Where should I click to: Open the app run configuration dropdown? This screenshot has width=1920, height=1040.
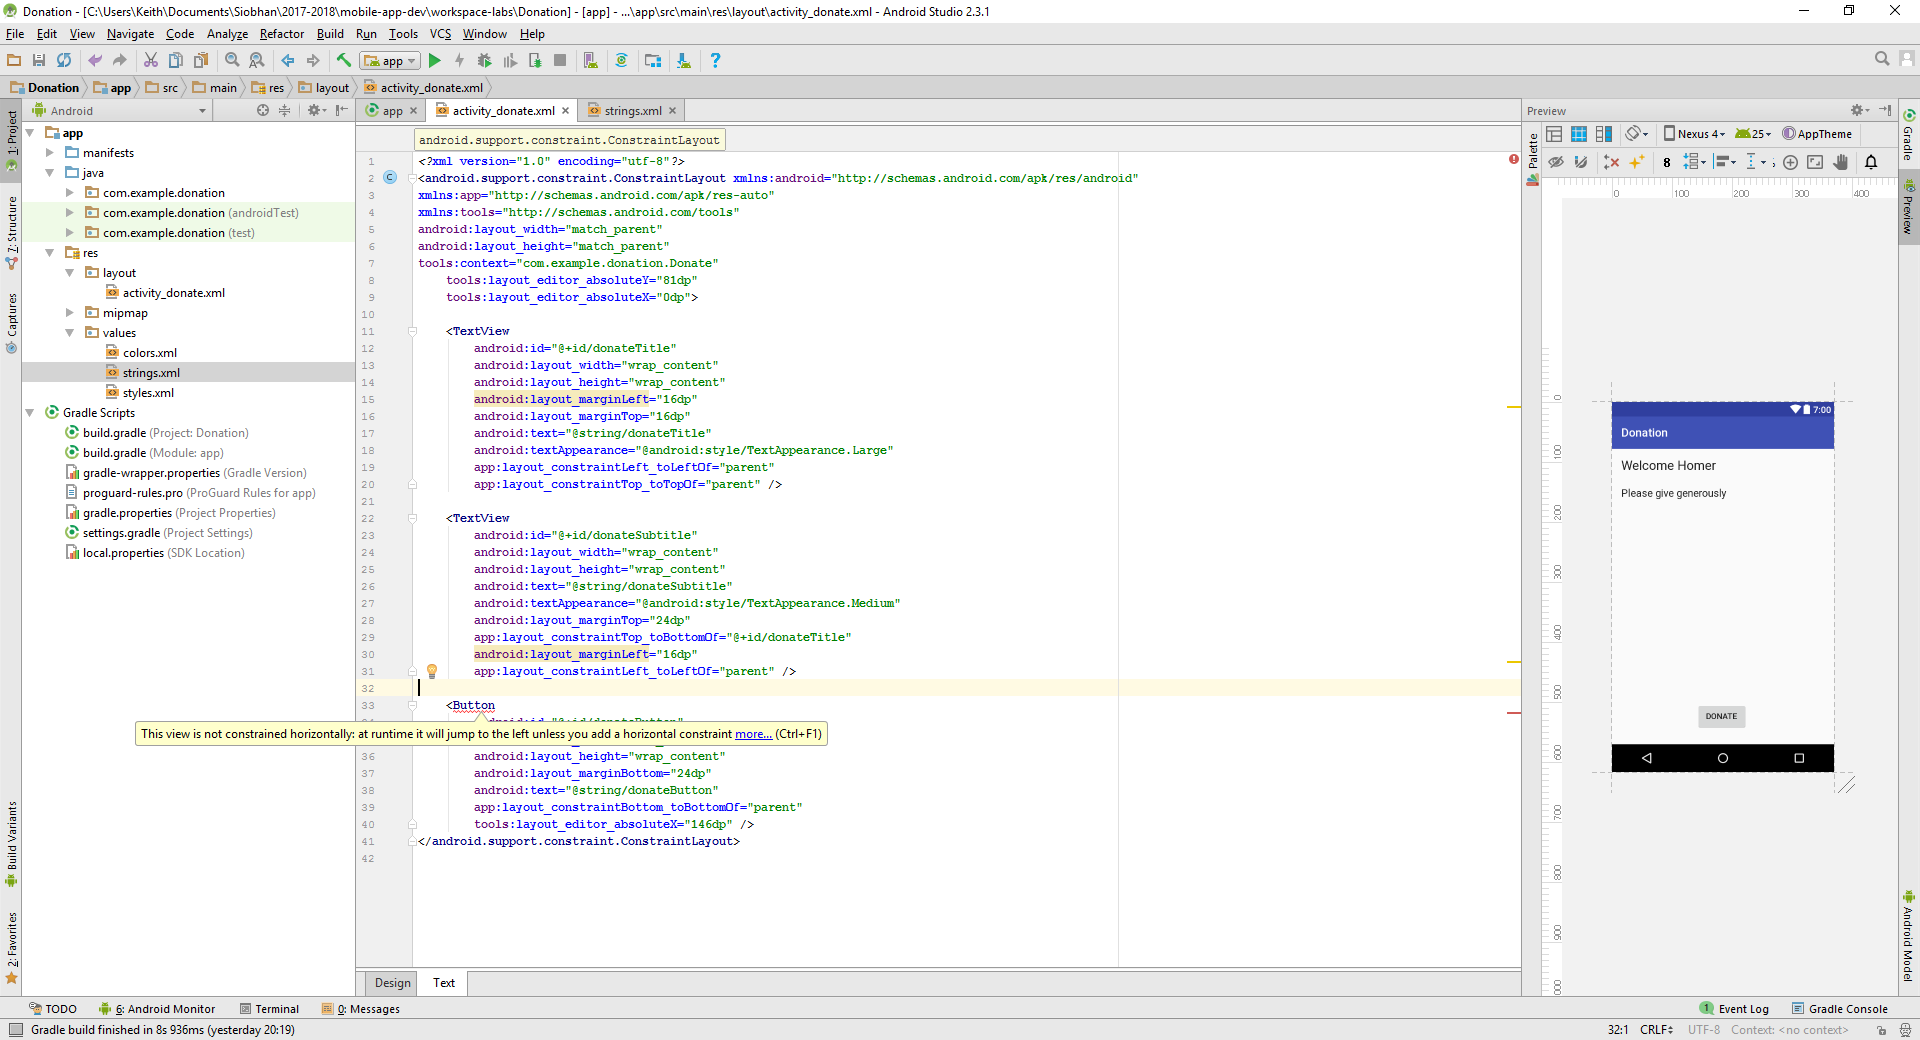390,61
